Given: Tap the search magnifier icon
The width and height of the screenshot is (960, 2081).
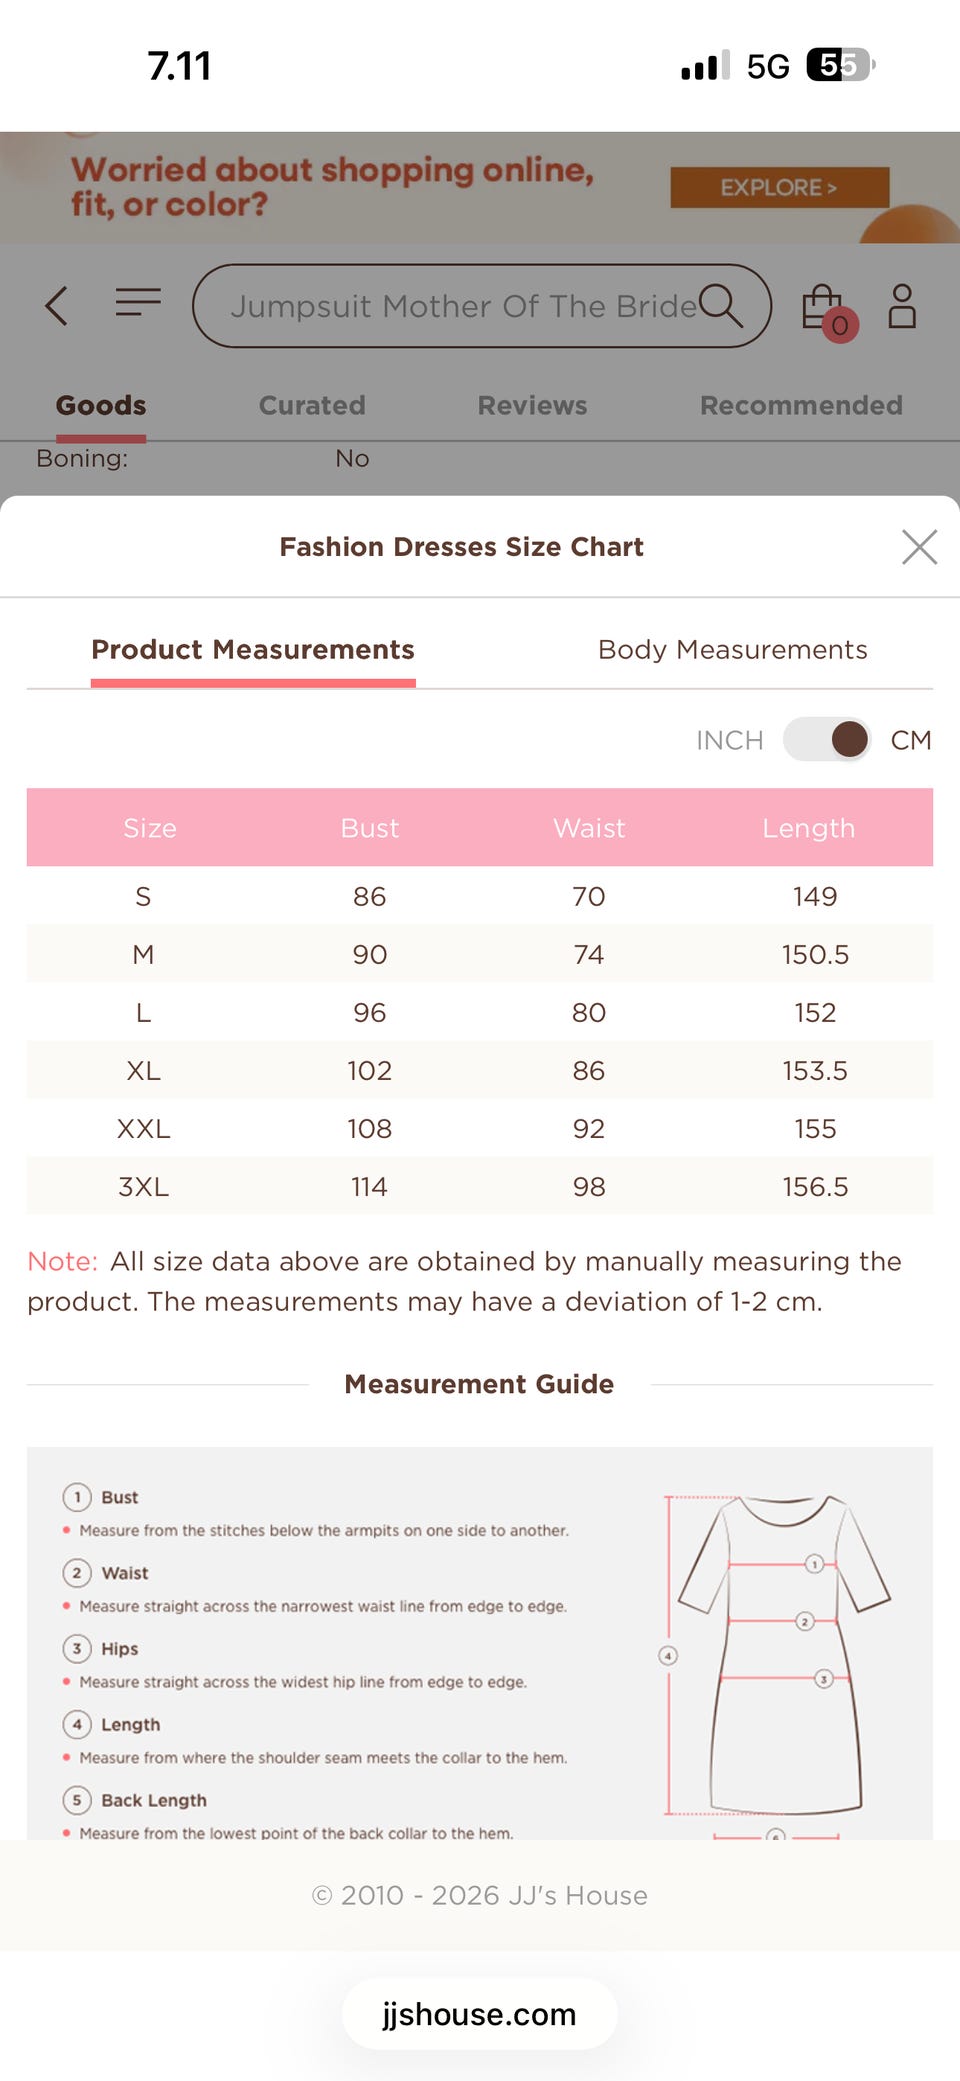Looking at the screenshot, I should (720, 305).
